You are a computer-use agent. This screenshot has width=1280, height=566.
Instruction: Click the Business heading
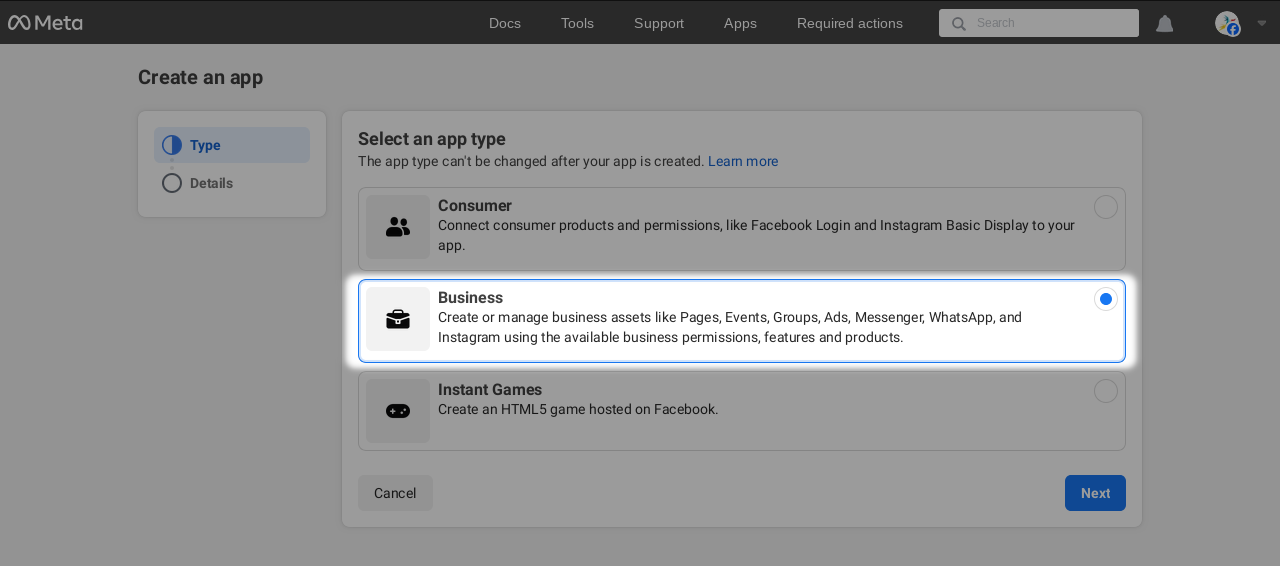tap(470, 298)
